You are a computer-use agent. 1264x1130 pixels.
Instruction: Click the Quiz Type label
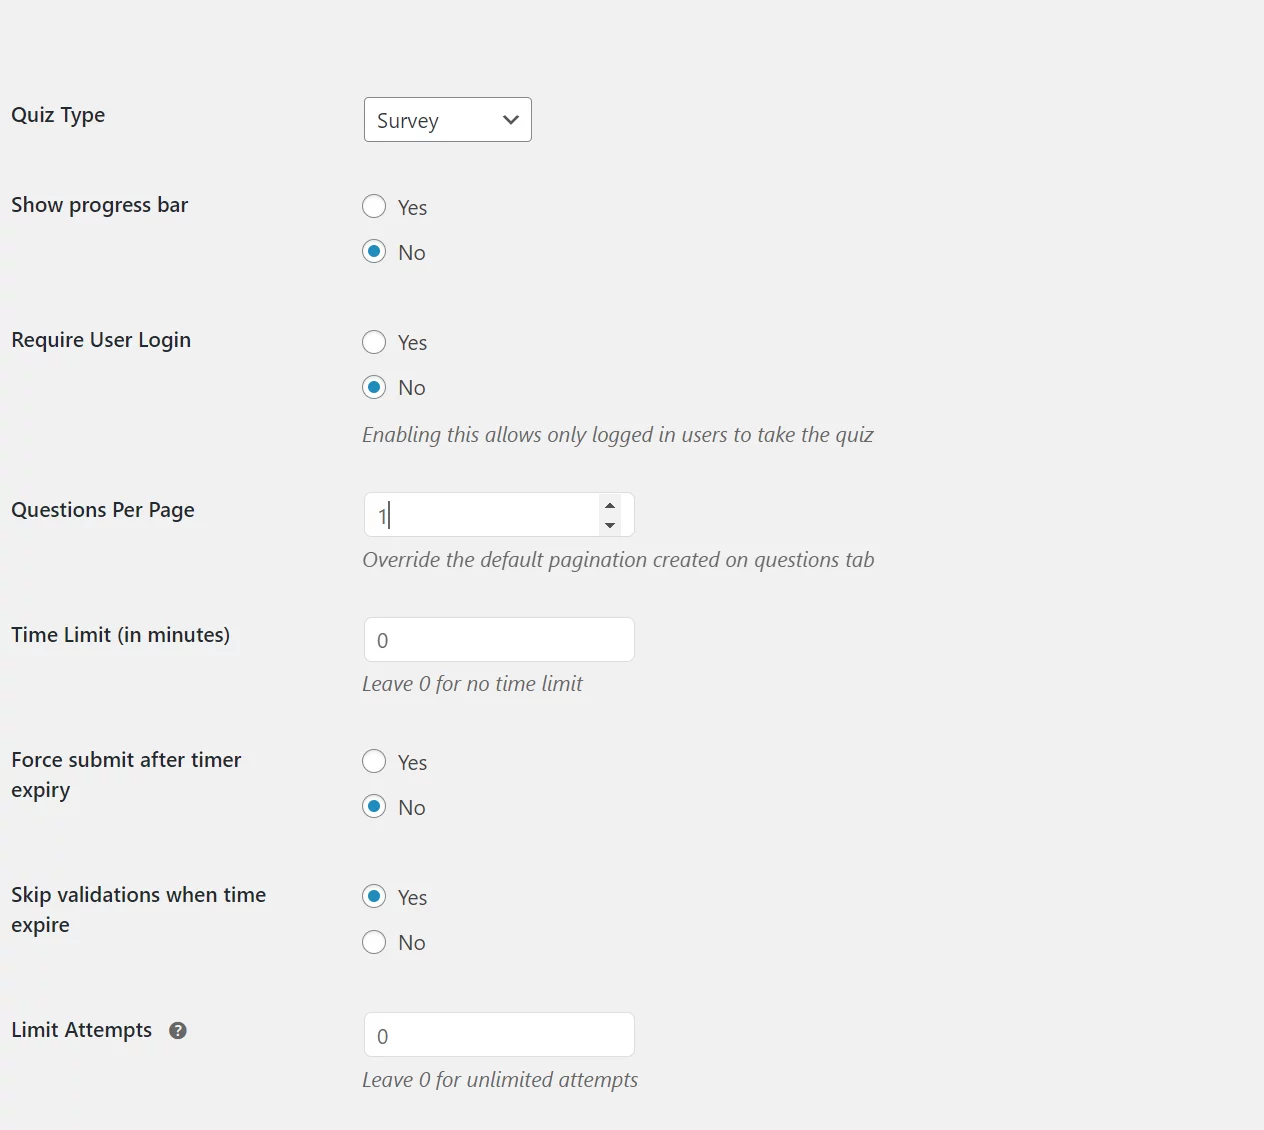57,114
